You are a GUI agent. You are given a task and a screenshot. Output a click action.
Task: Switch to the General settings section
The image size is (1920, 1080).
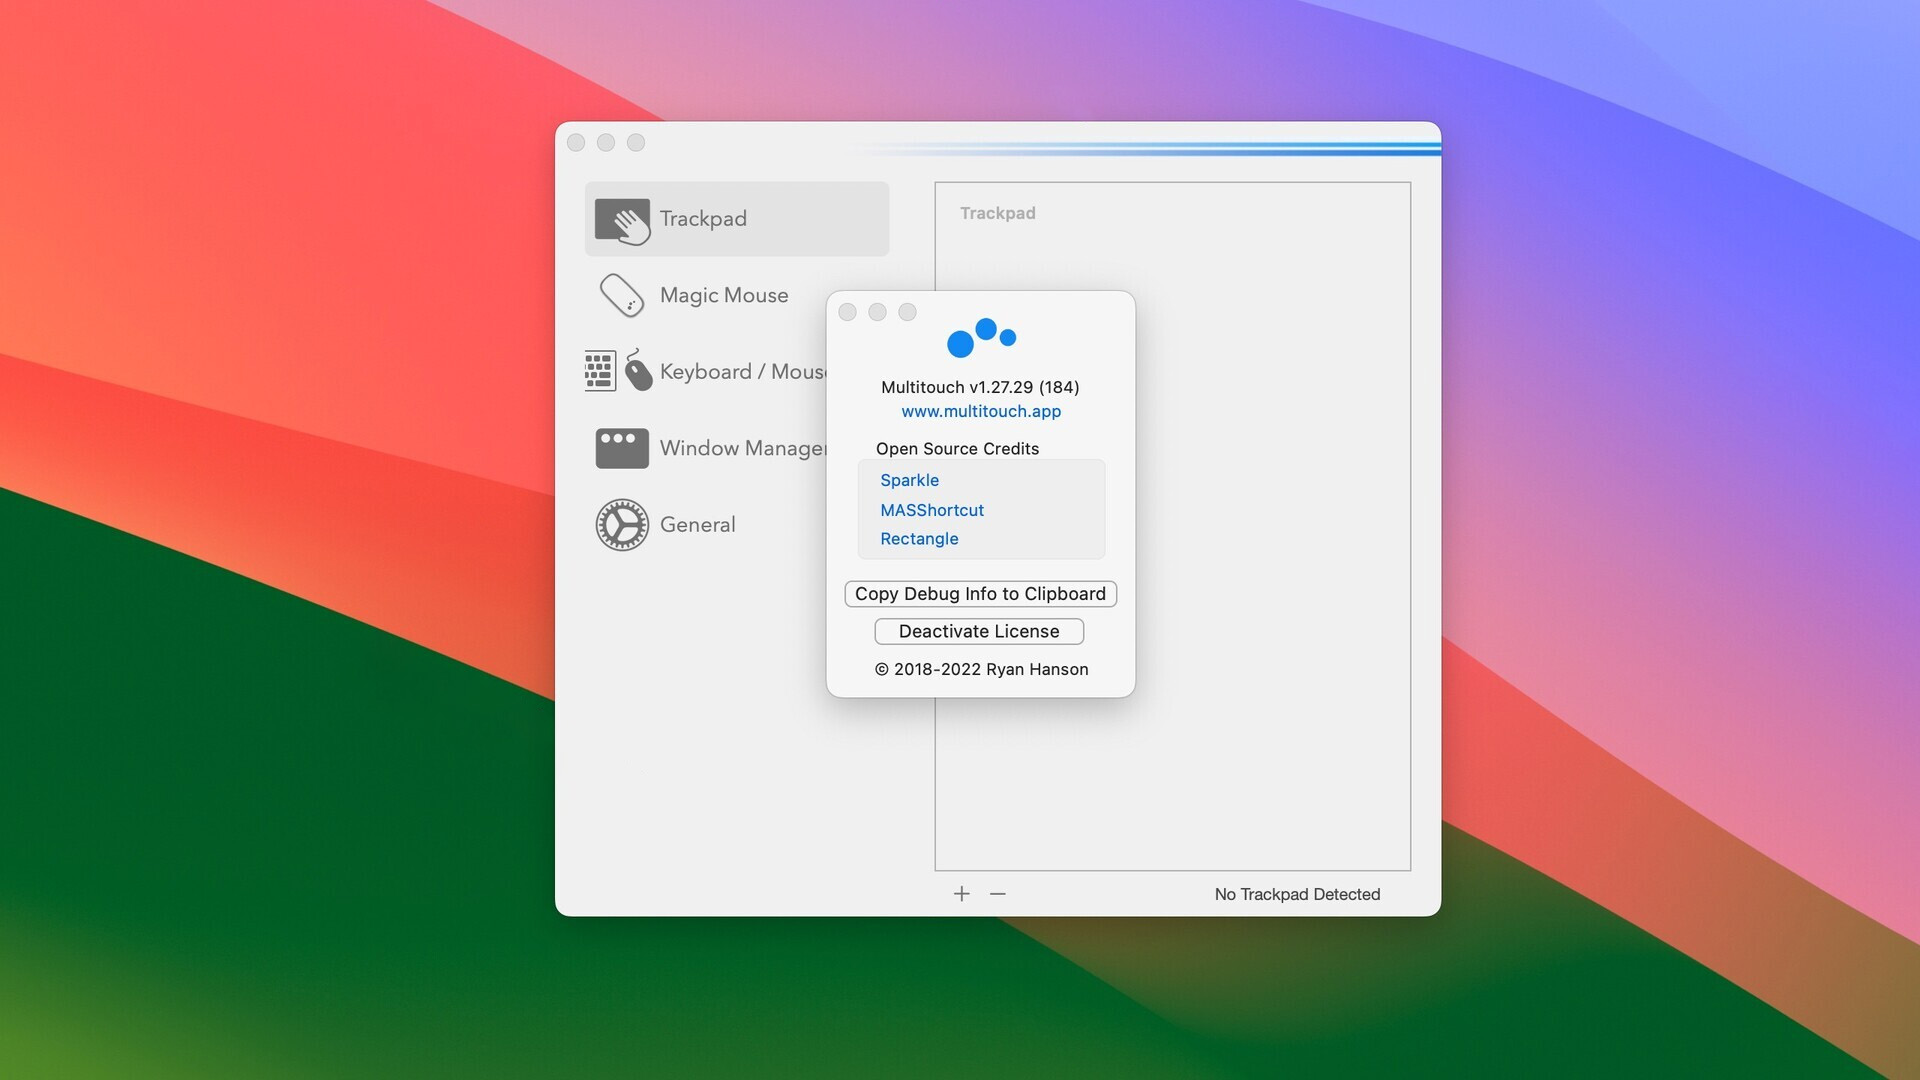697,524
